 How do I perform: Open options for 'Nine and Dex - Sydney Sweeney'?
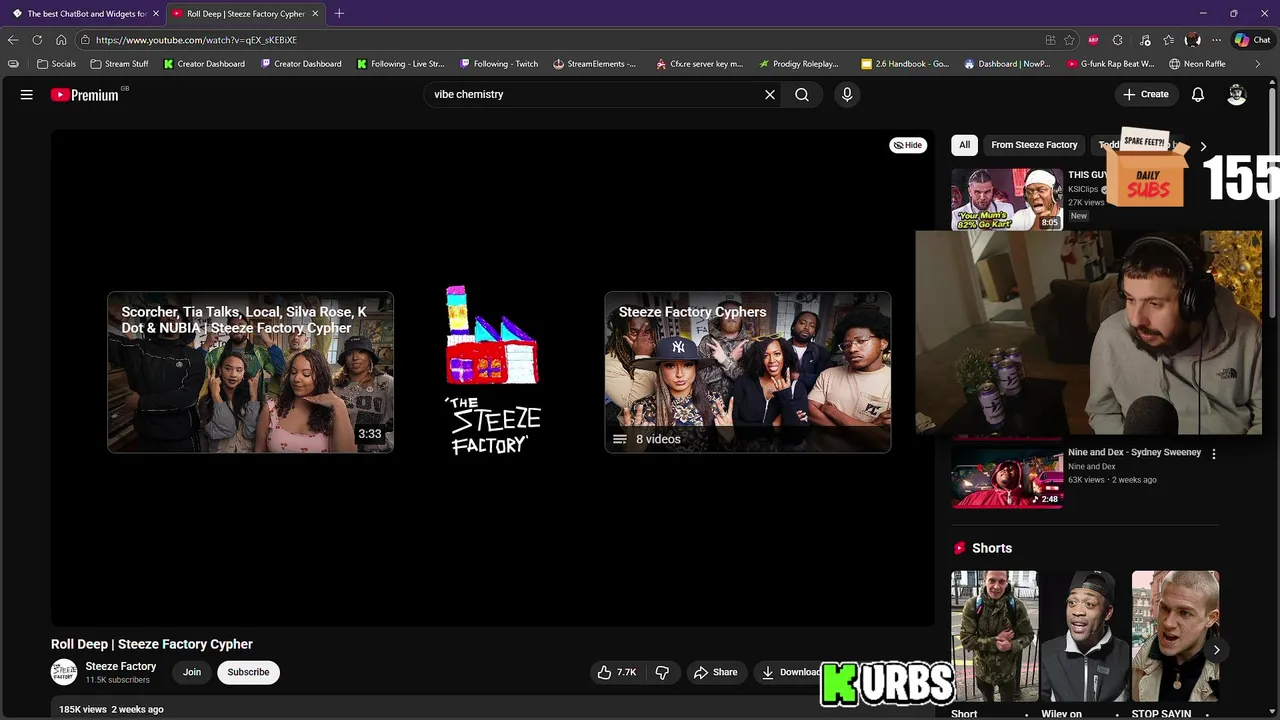1214,454
